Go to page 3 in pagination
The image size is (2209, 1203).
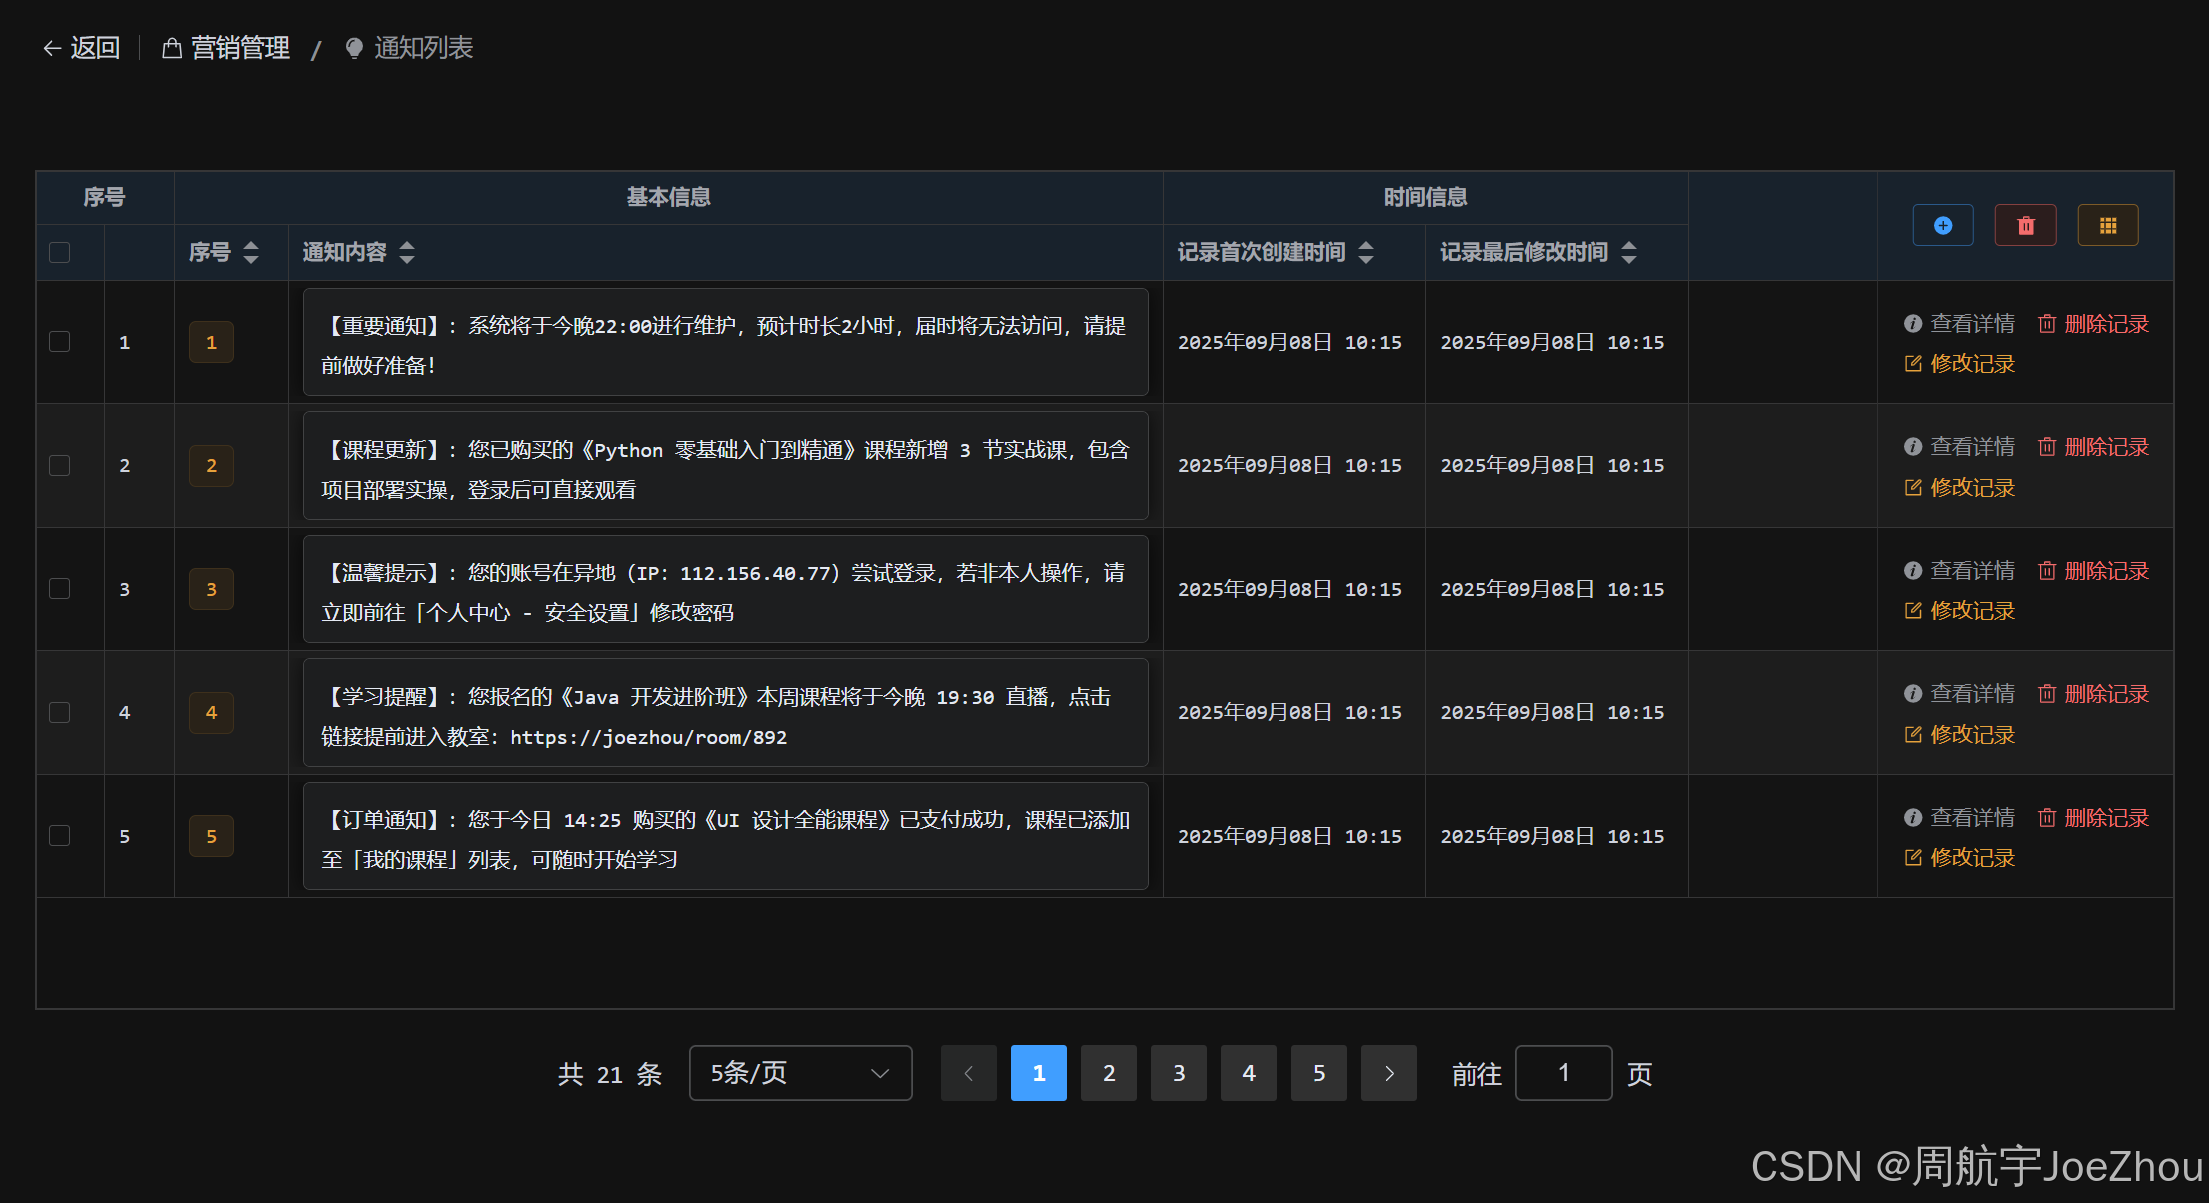point(1179,1073)
